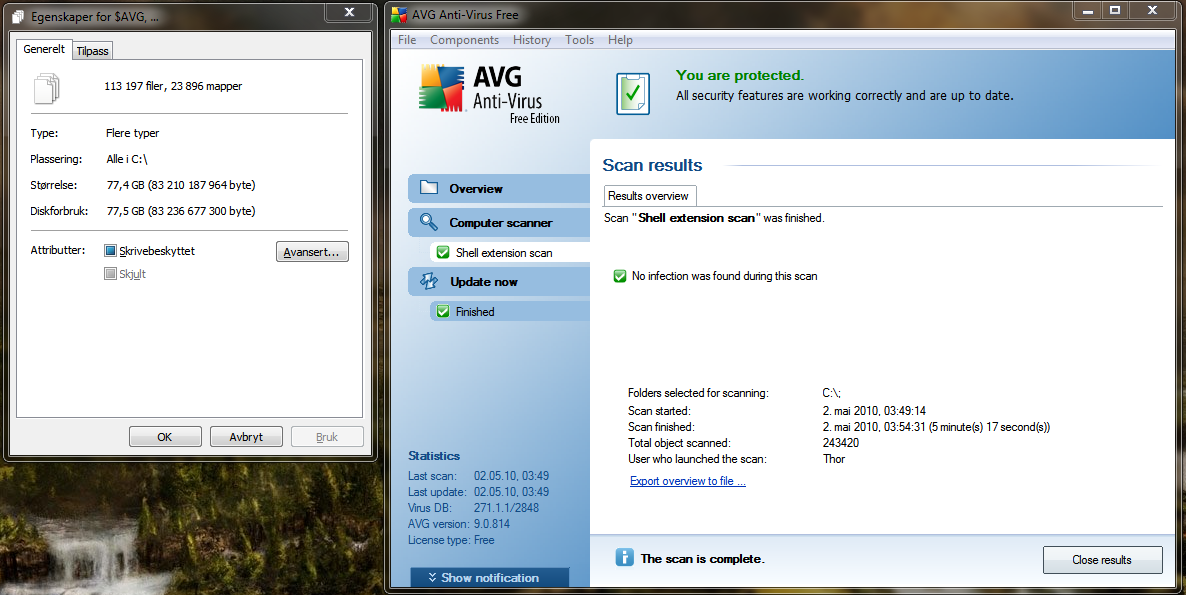
Task: Click the AVG logo icon in title bar
Action: (x=399, y=14)
